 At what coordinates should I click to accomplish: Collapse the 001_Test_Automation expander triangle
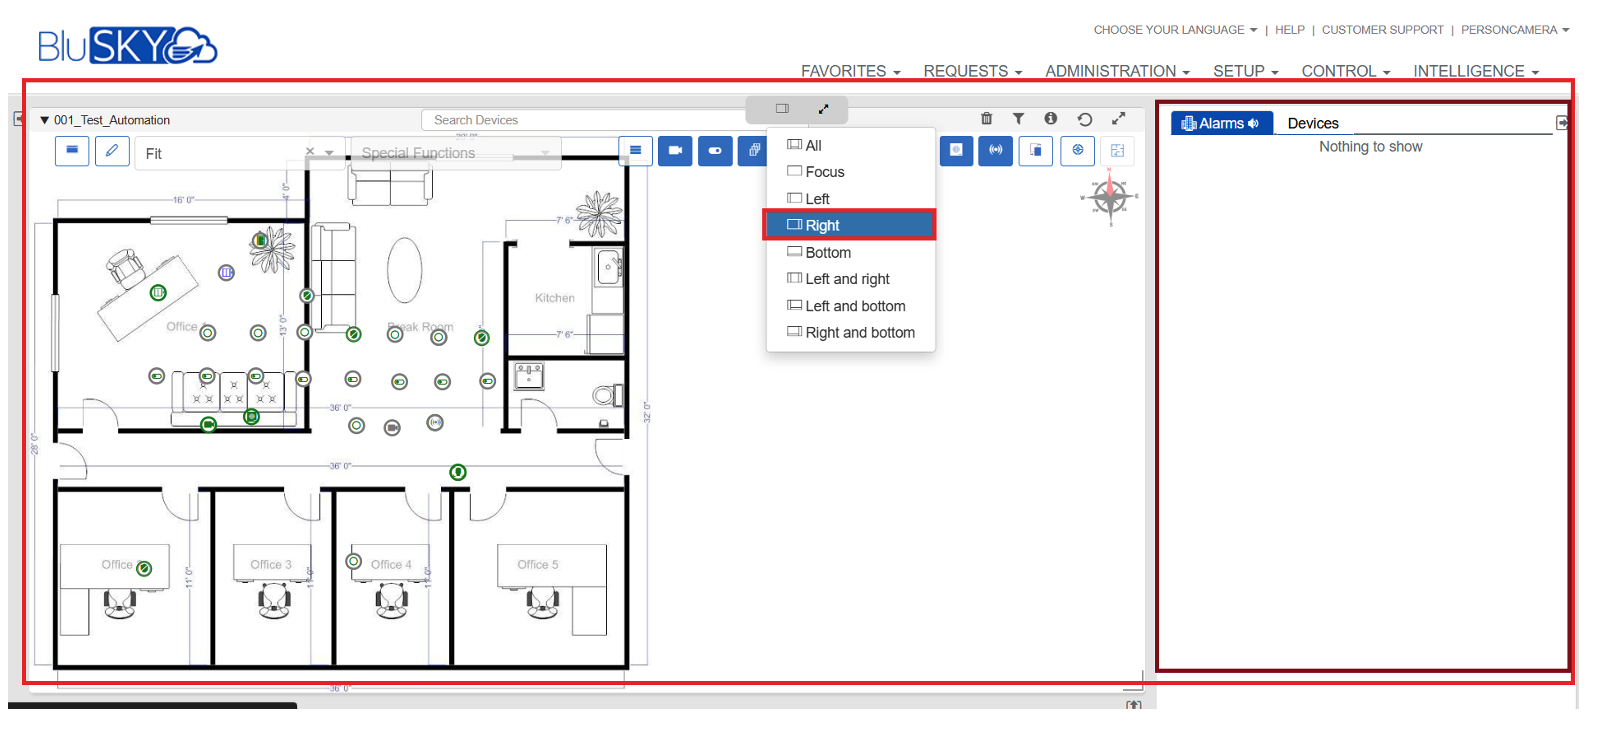point(44,120)
